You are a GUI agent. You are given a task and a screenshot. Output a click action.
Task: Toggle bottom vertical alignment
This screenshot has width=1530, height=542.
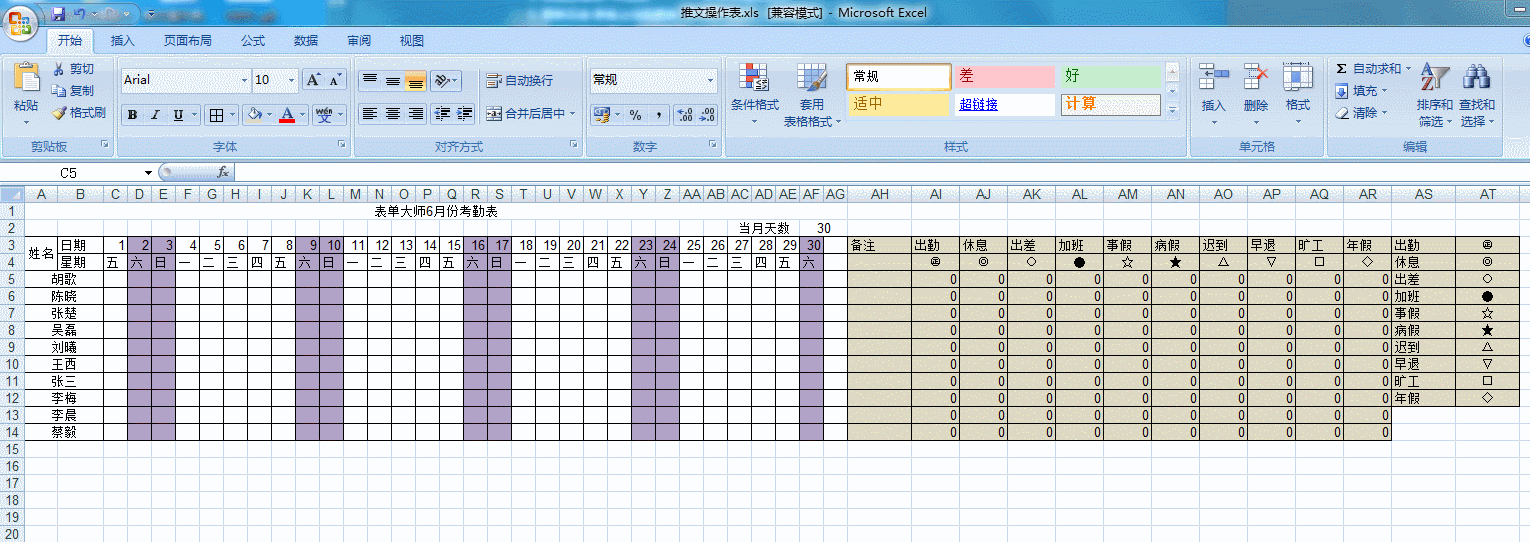[416, 81]
